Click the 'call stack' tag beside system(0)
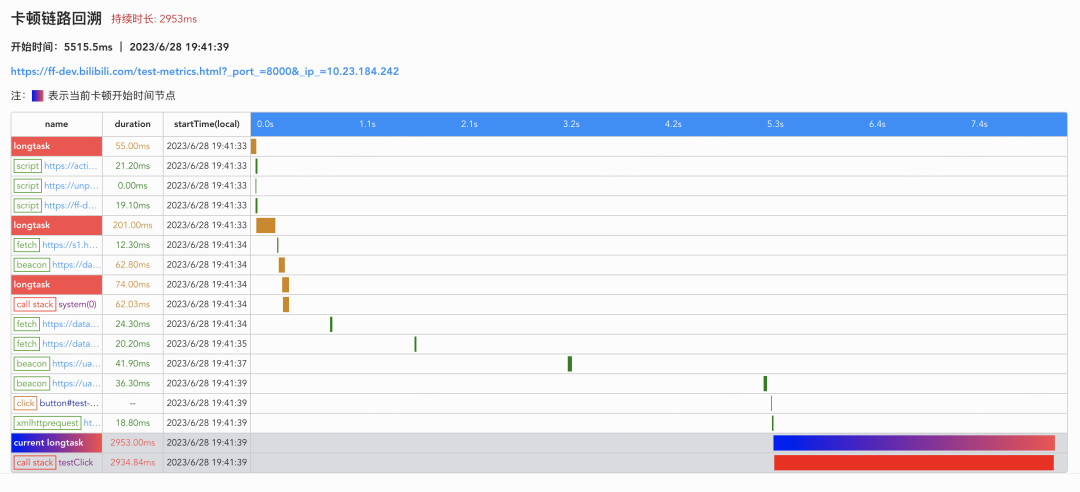Image resolution: width=1080 pixels, height=492 pixels. pyautogui.click(x=34, y=304)
